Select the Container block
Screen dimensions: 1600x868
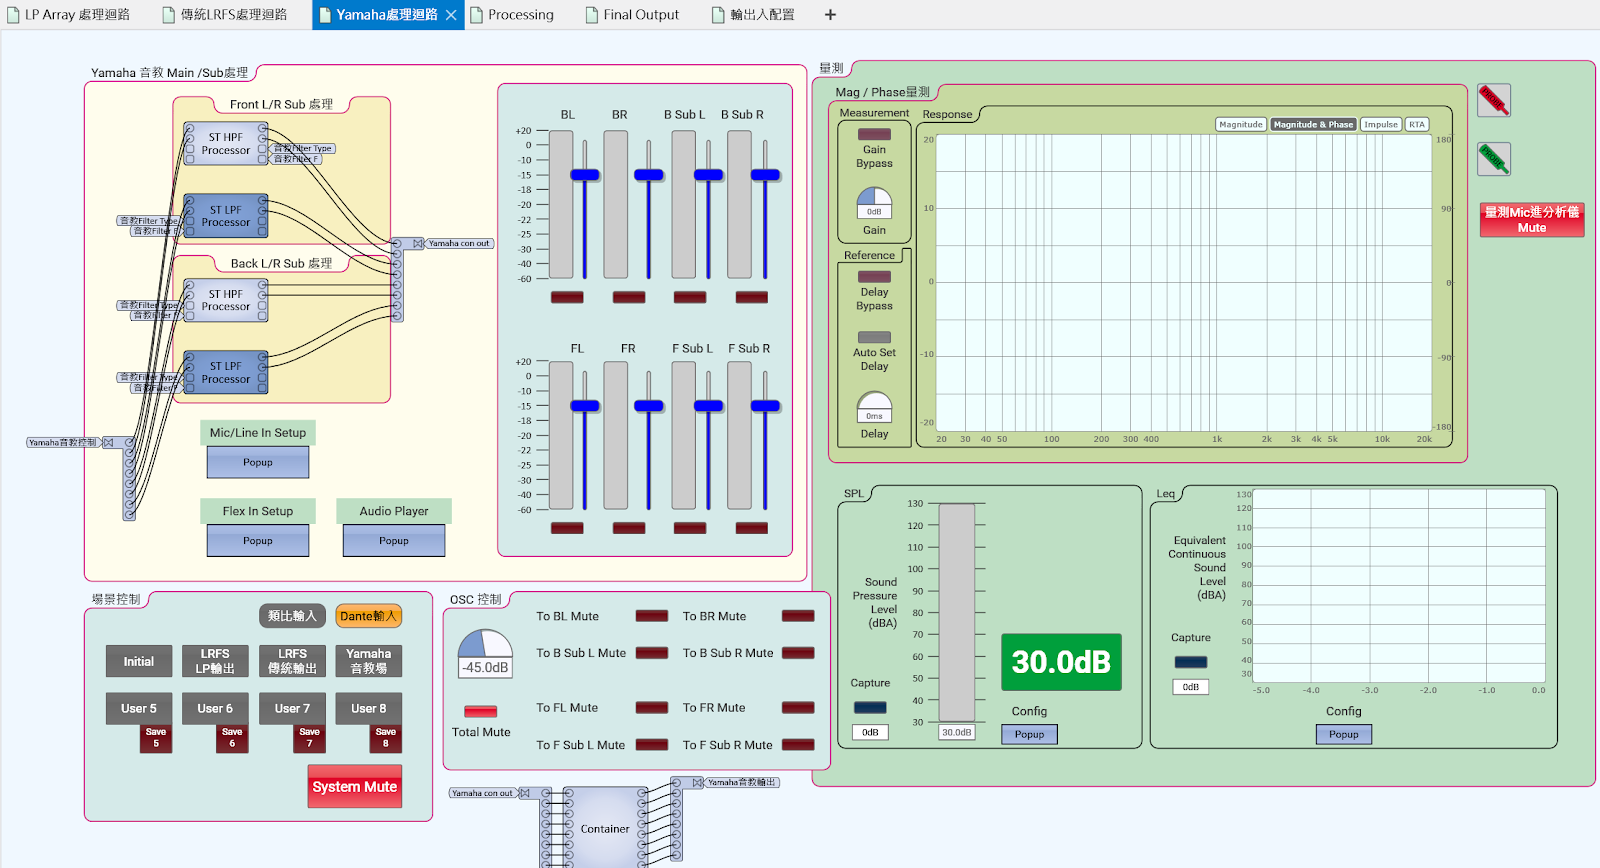606,828
